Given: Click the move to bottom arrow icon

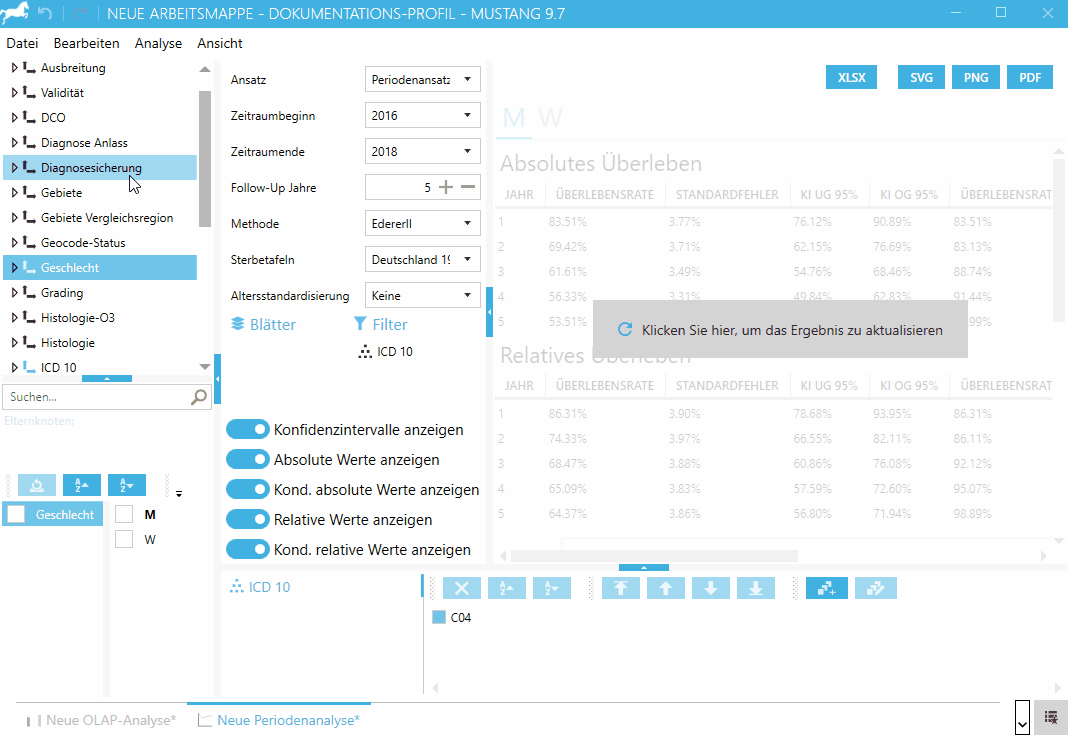Looking at the screenshot, I should point(755,588).
